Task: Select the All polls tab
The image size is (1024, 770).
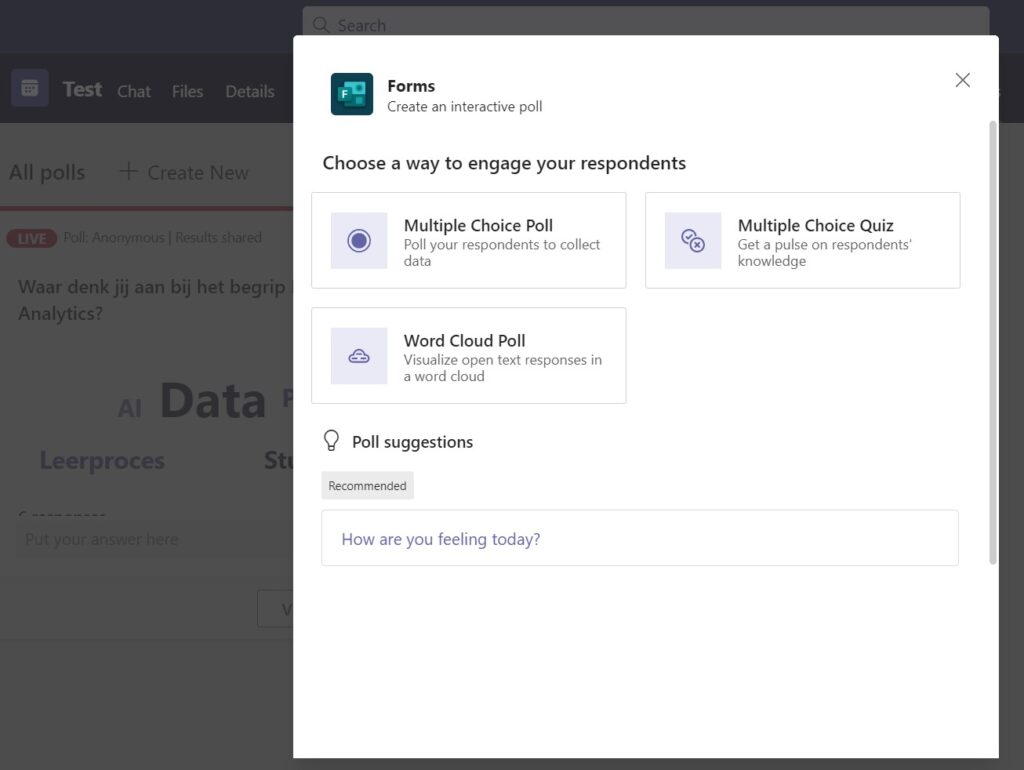Action: [46, 172]
